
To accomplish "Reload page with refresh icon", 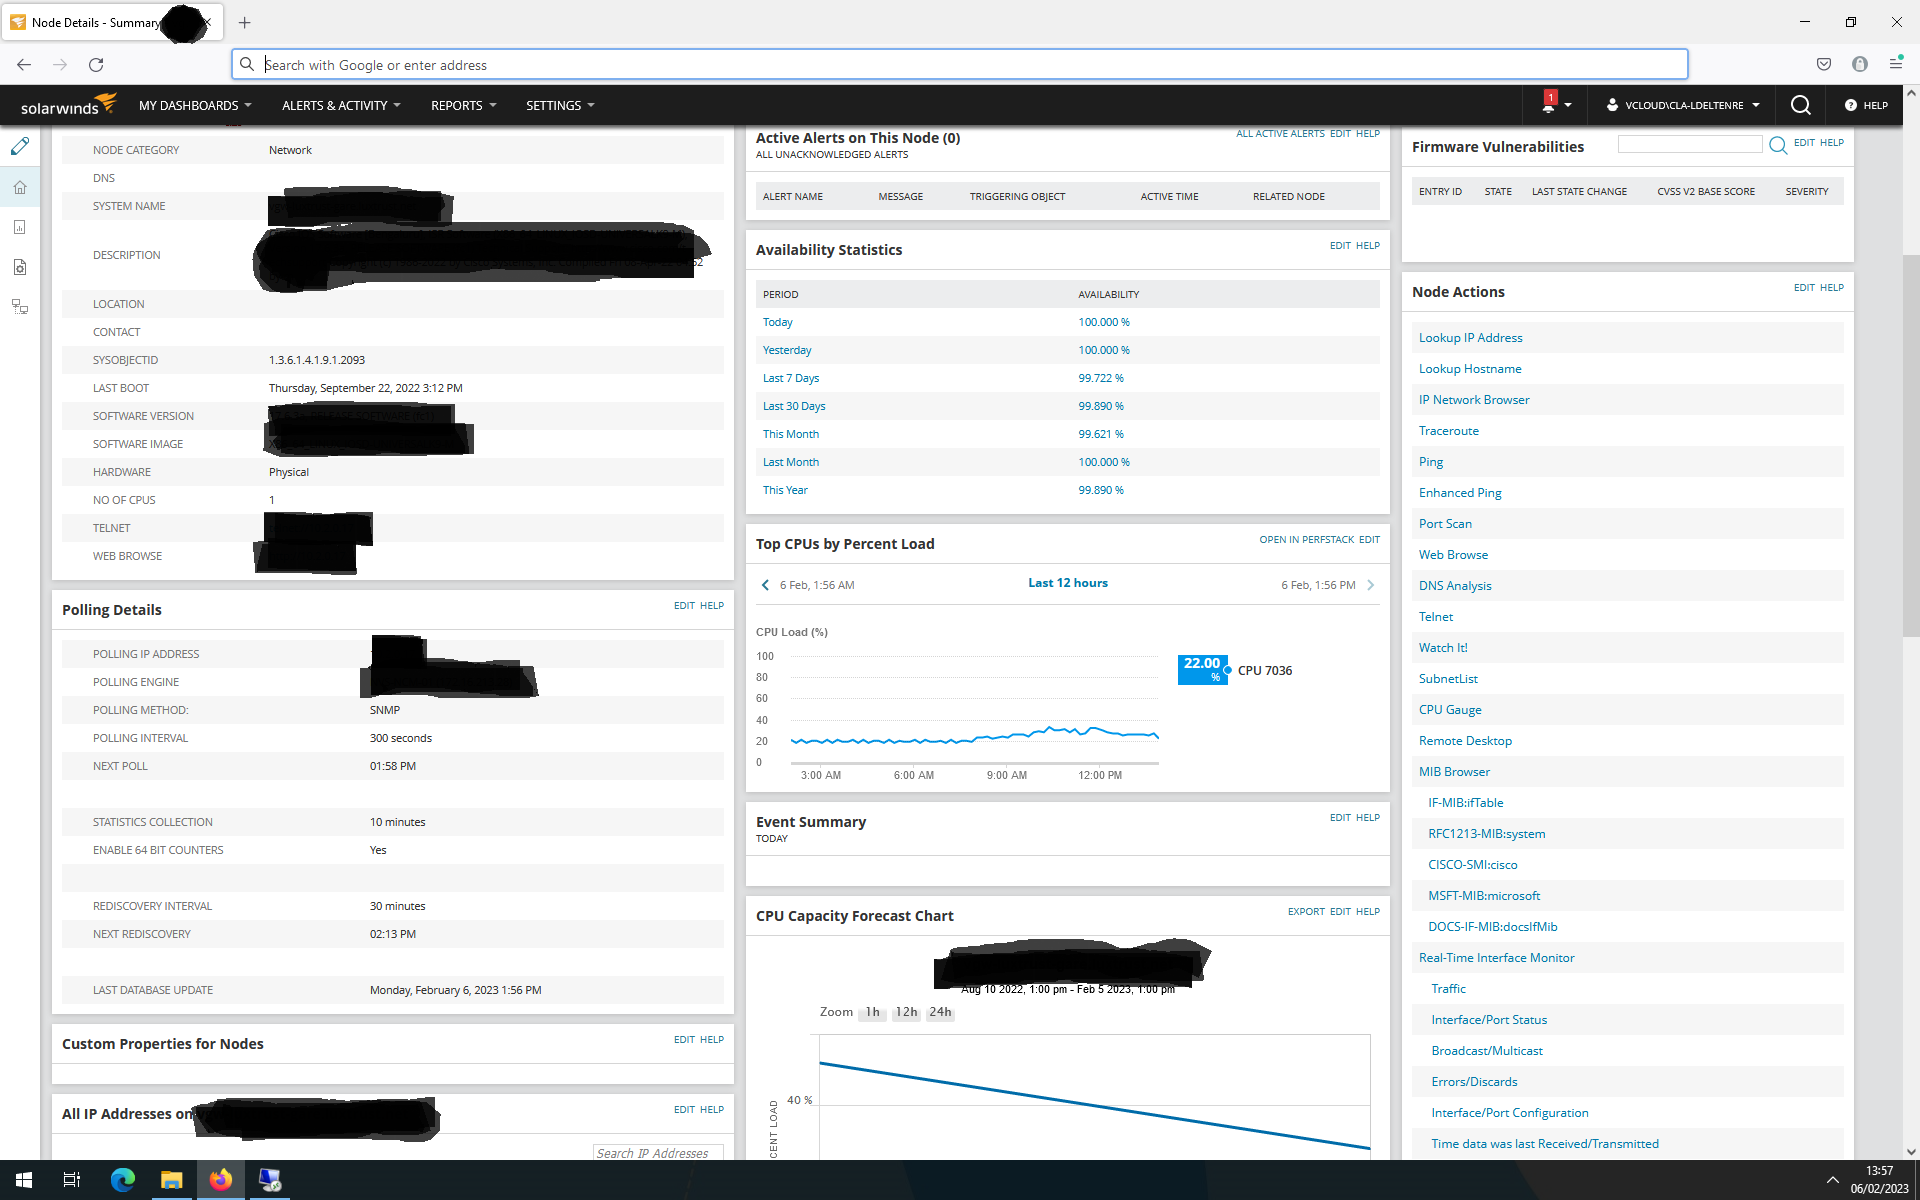I will pyautogui.click(x=96, y=65).
